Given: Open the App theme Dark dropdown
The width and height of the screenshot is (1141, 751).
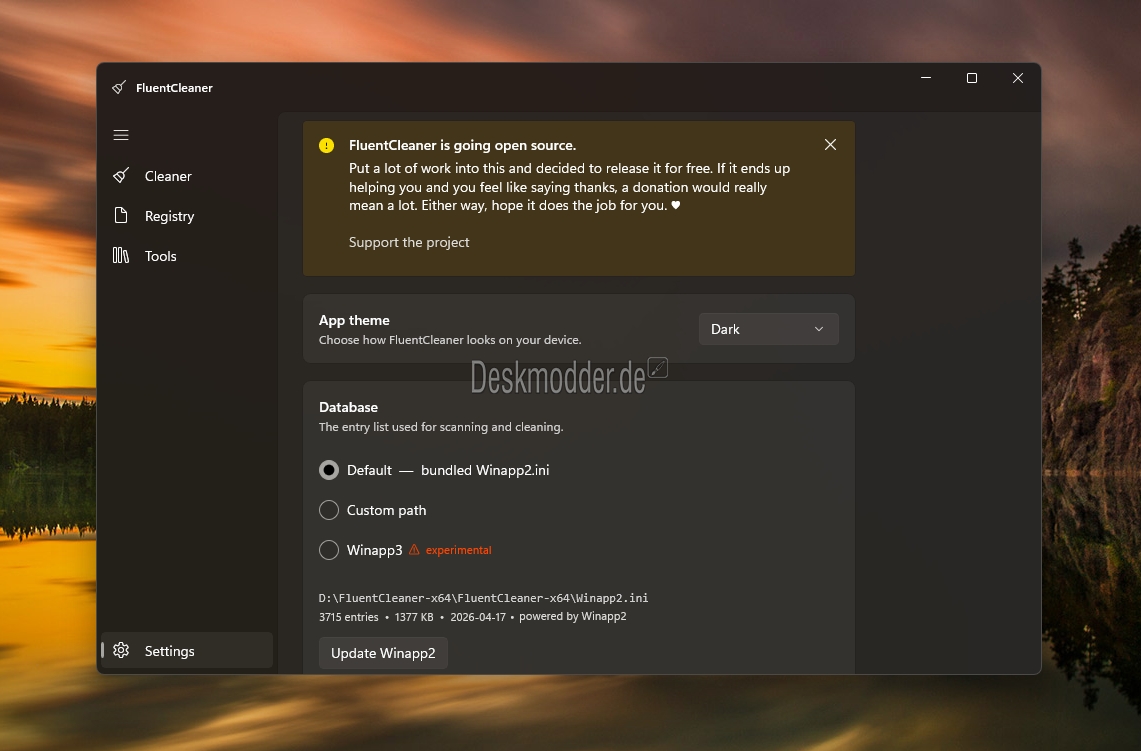Looking at the screenshot, I should click(767, 329).
